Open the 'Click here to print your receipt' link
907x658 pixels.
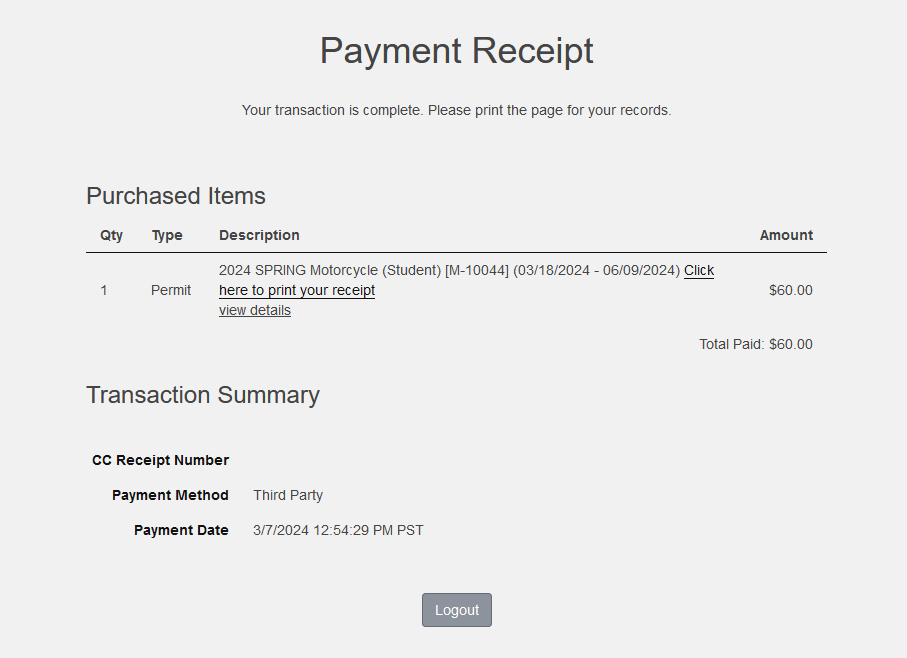(297, 291)
